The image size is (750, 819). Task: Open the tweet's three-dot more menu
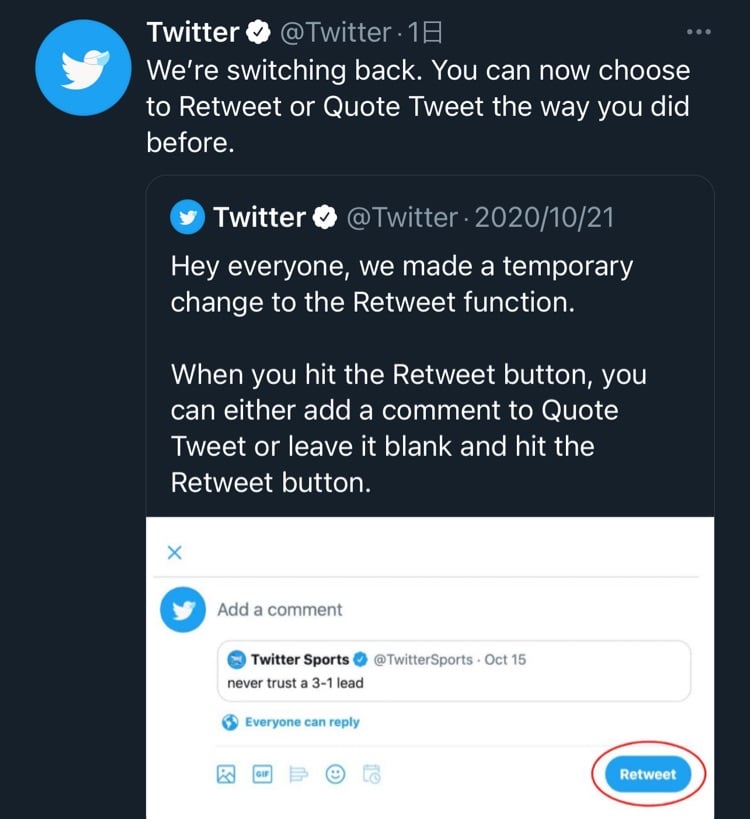(699, 32)
